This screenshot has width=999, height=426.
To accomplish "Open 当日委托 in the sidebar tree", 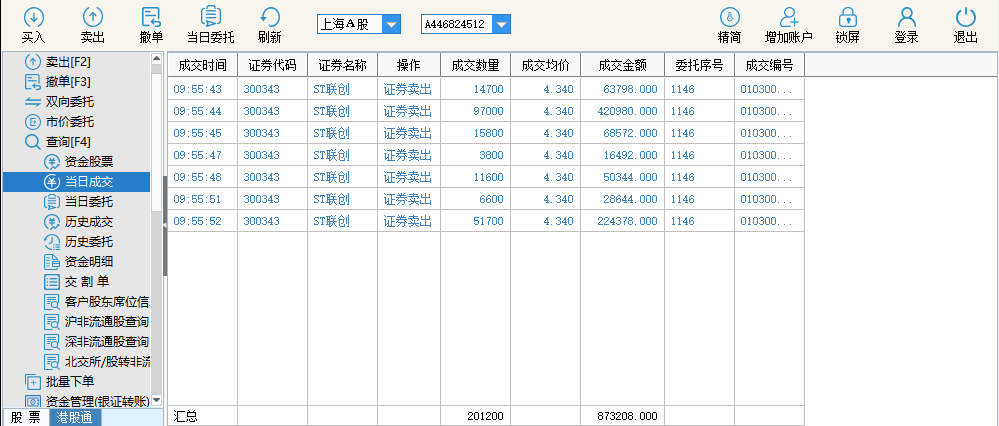I will [76, 202].
